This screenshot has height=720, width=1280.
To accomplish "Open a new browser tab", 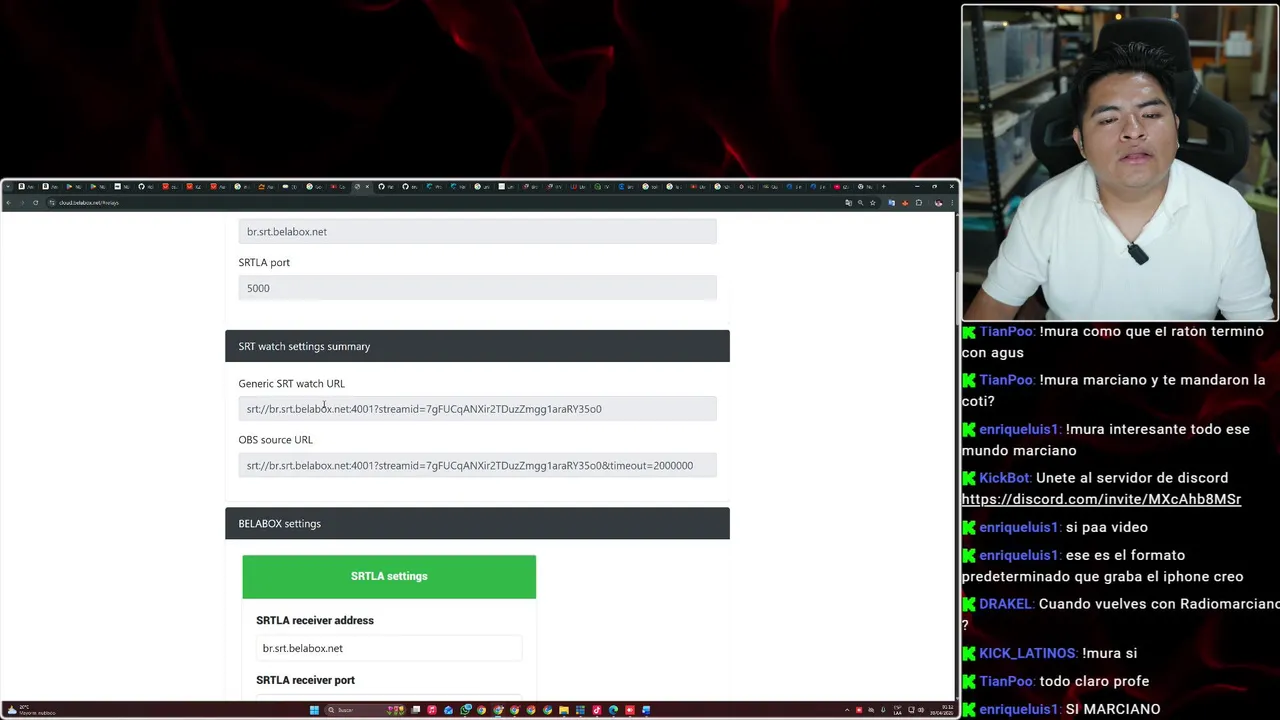I will pos(883,186).
